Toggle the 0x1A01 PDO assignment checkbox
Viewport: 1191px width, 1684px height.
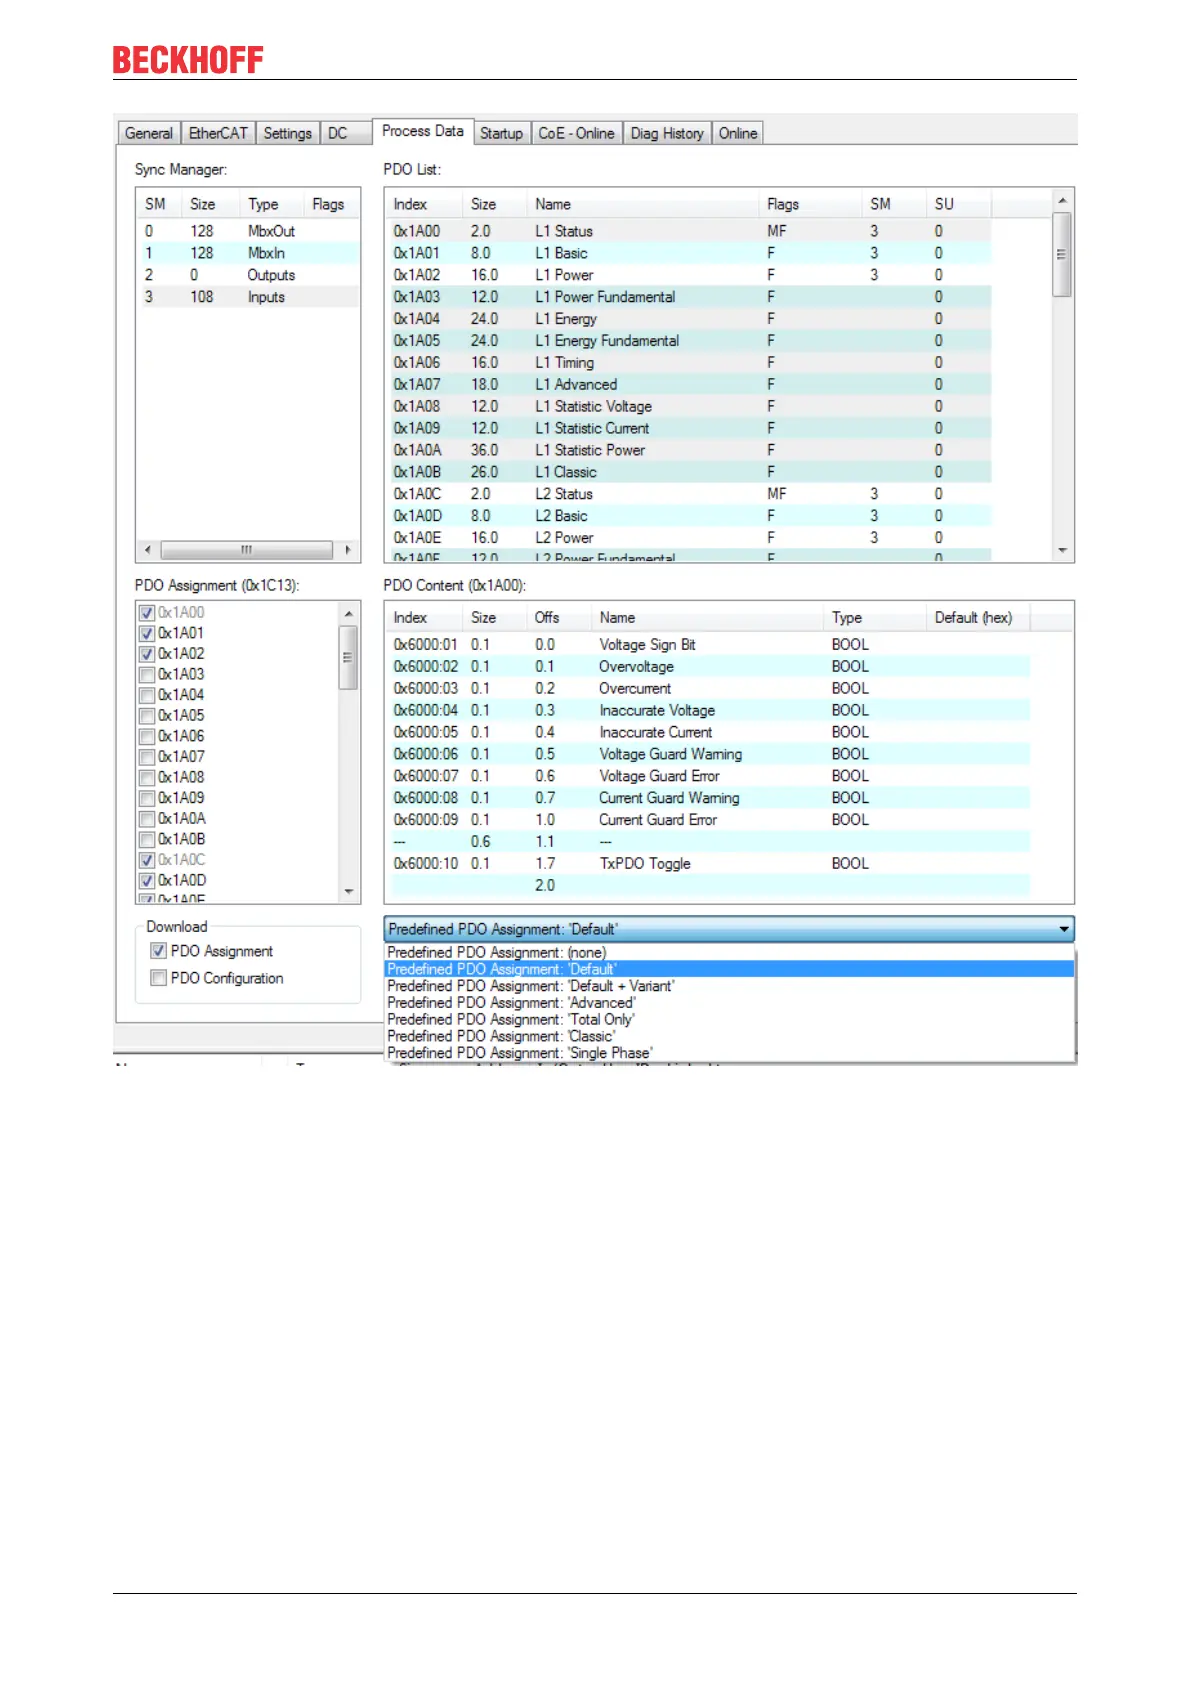147,633
